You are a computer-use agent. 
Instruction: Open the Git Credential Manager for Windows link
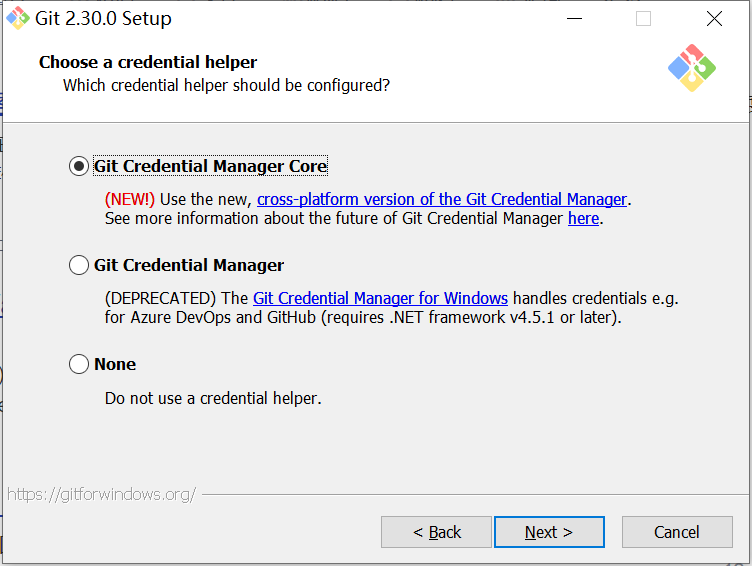tap(380, 298)
